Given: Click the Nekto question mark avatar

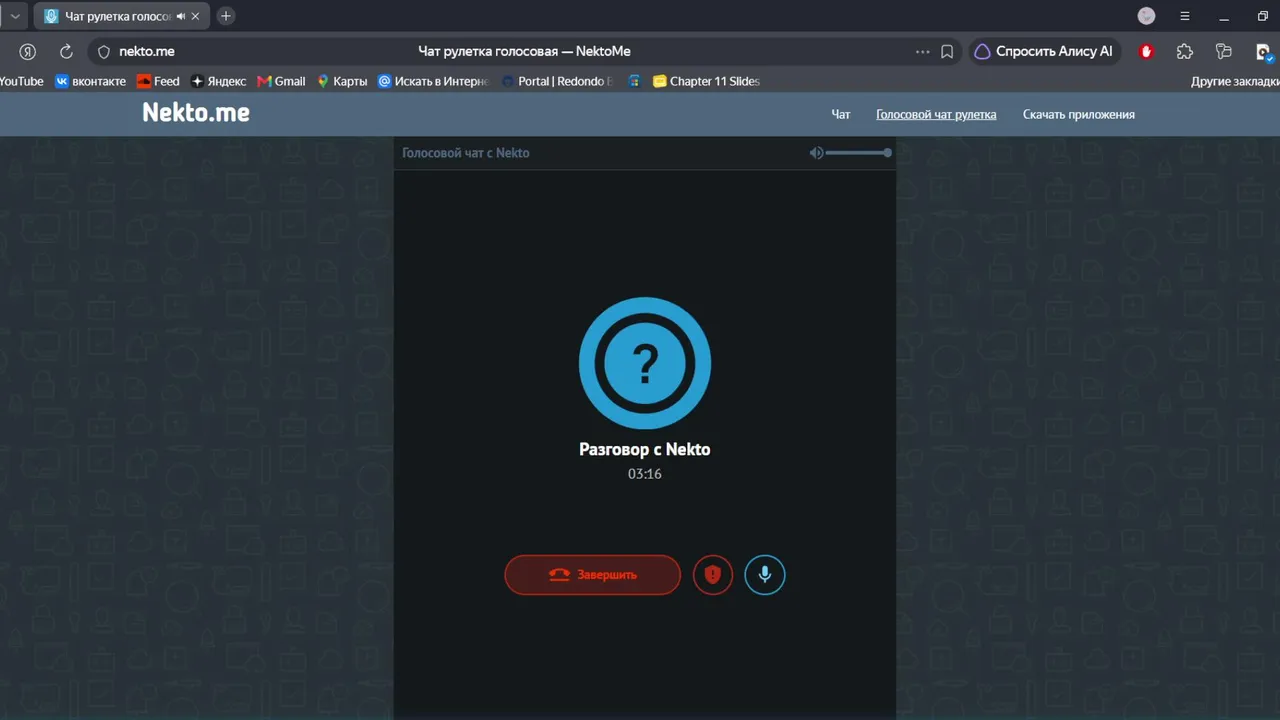Looking at the screenshot, I should 645,363.
